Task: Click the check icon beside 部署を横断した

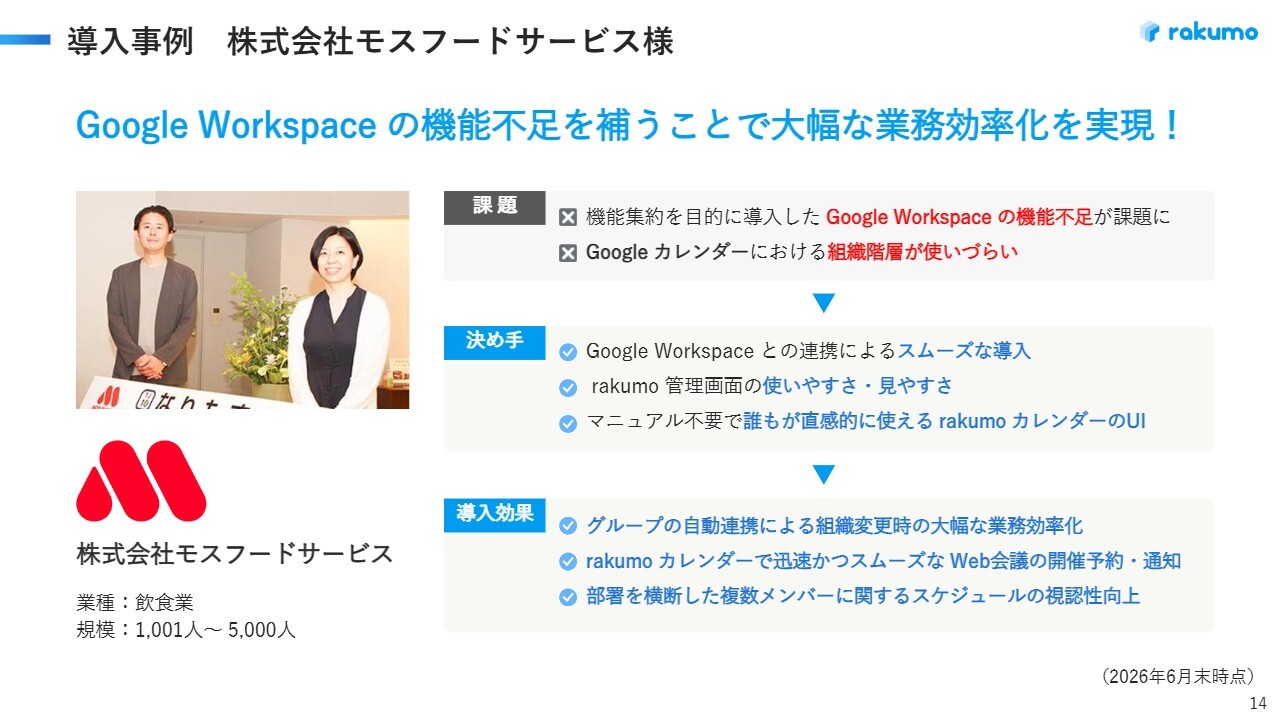Action: [x=568, y=597]
